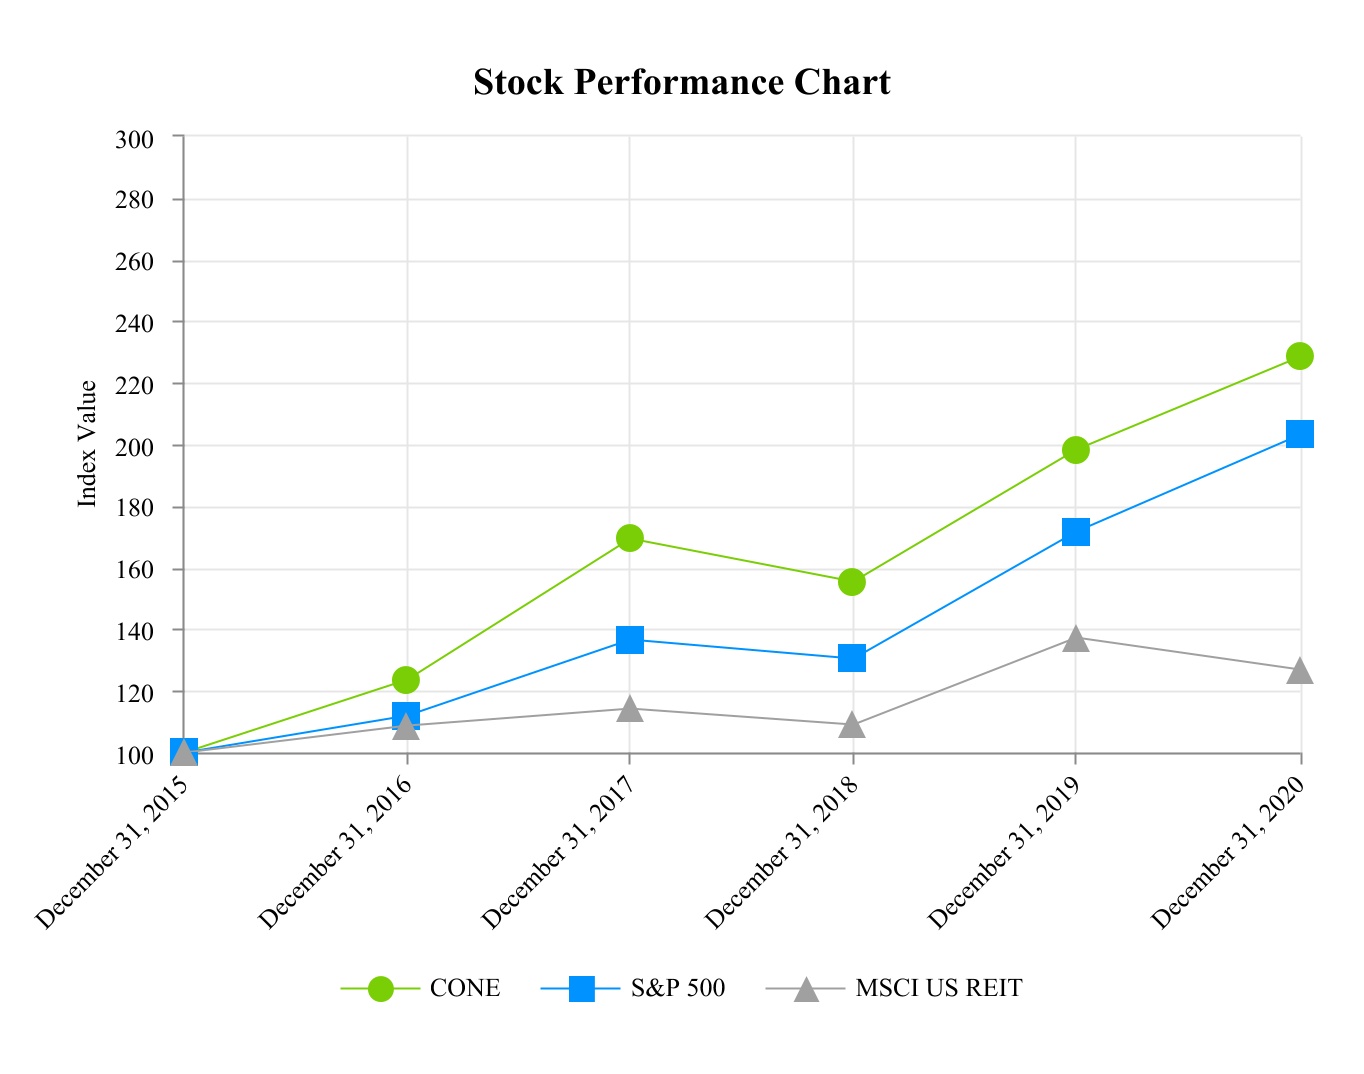Screen dimensions: 1364x1074
Task: Select the S&P 500 square marker for 2020
Action: [1299, 434]
